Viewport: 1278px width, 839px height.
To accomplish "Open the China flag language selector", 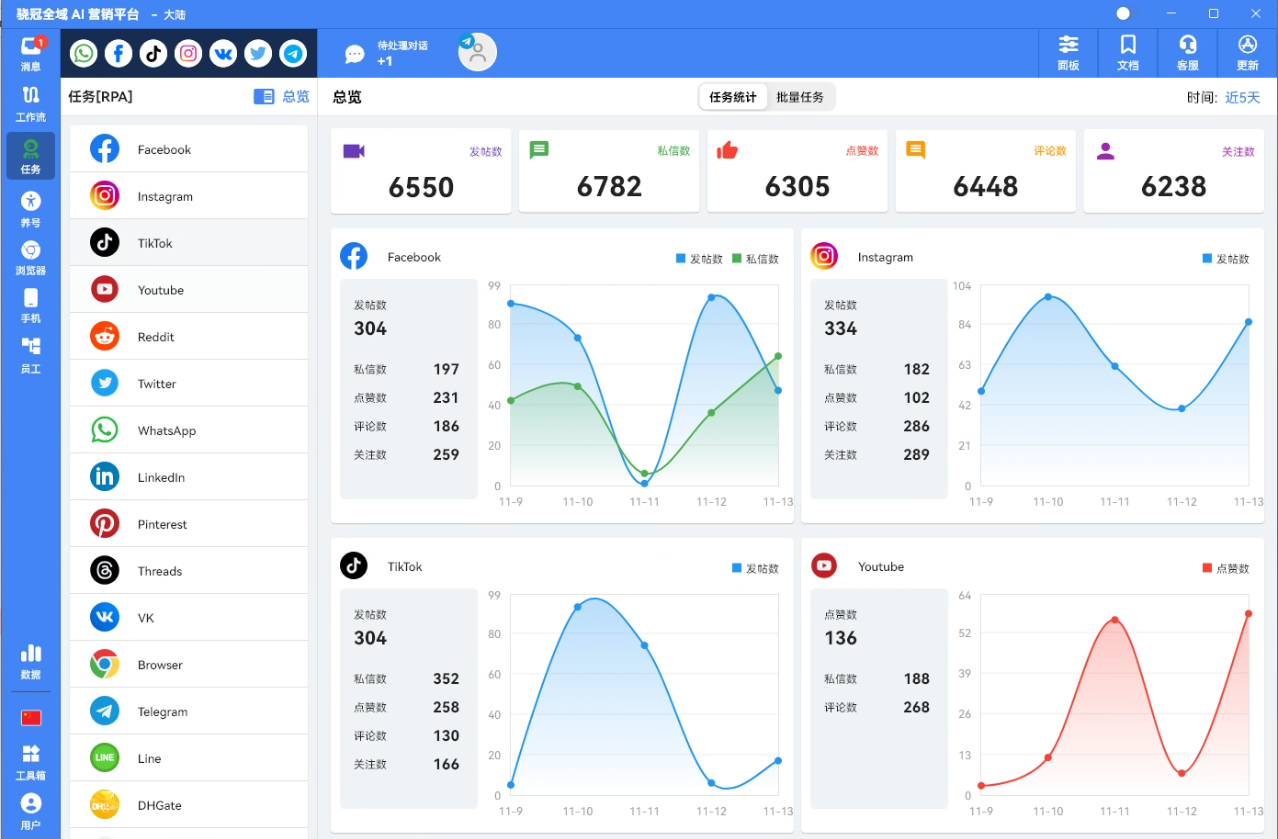I will click(31, 718).
